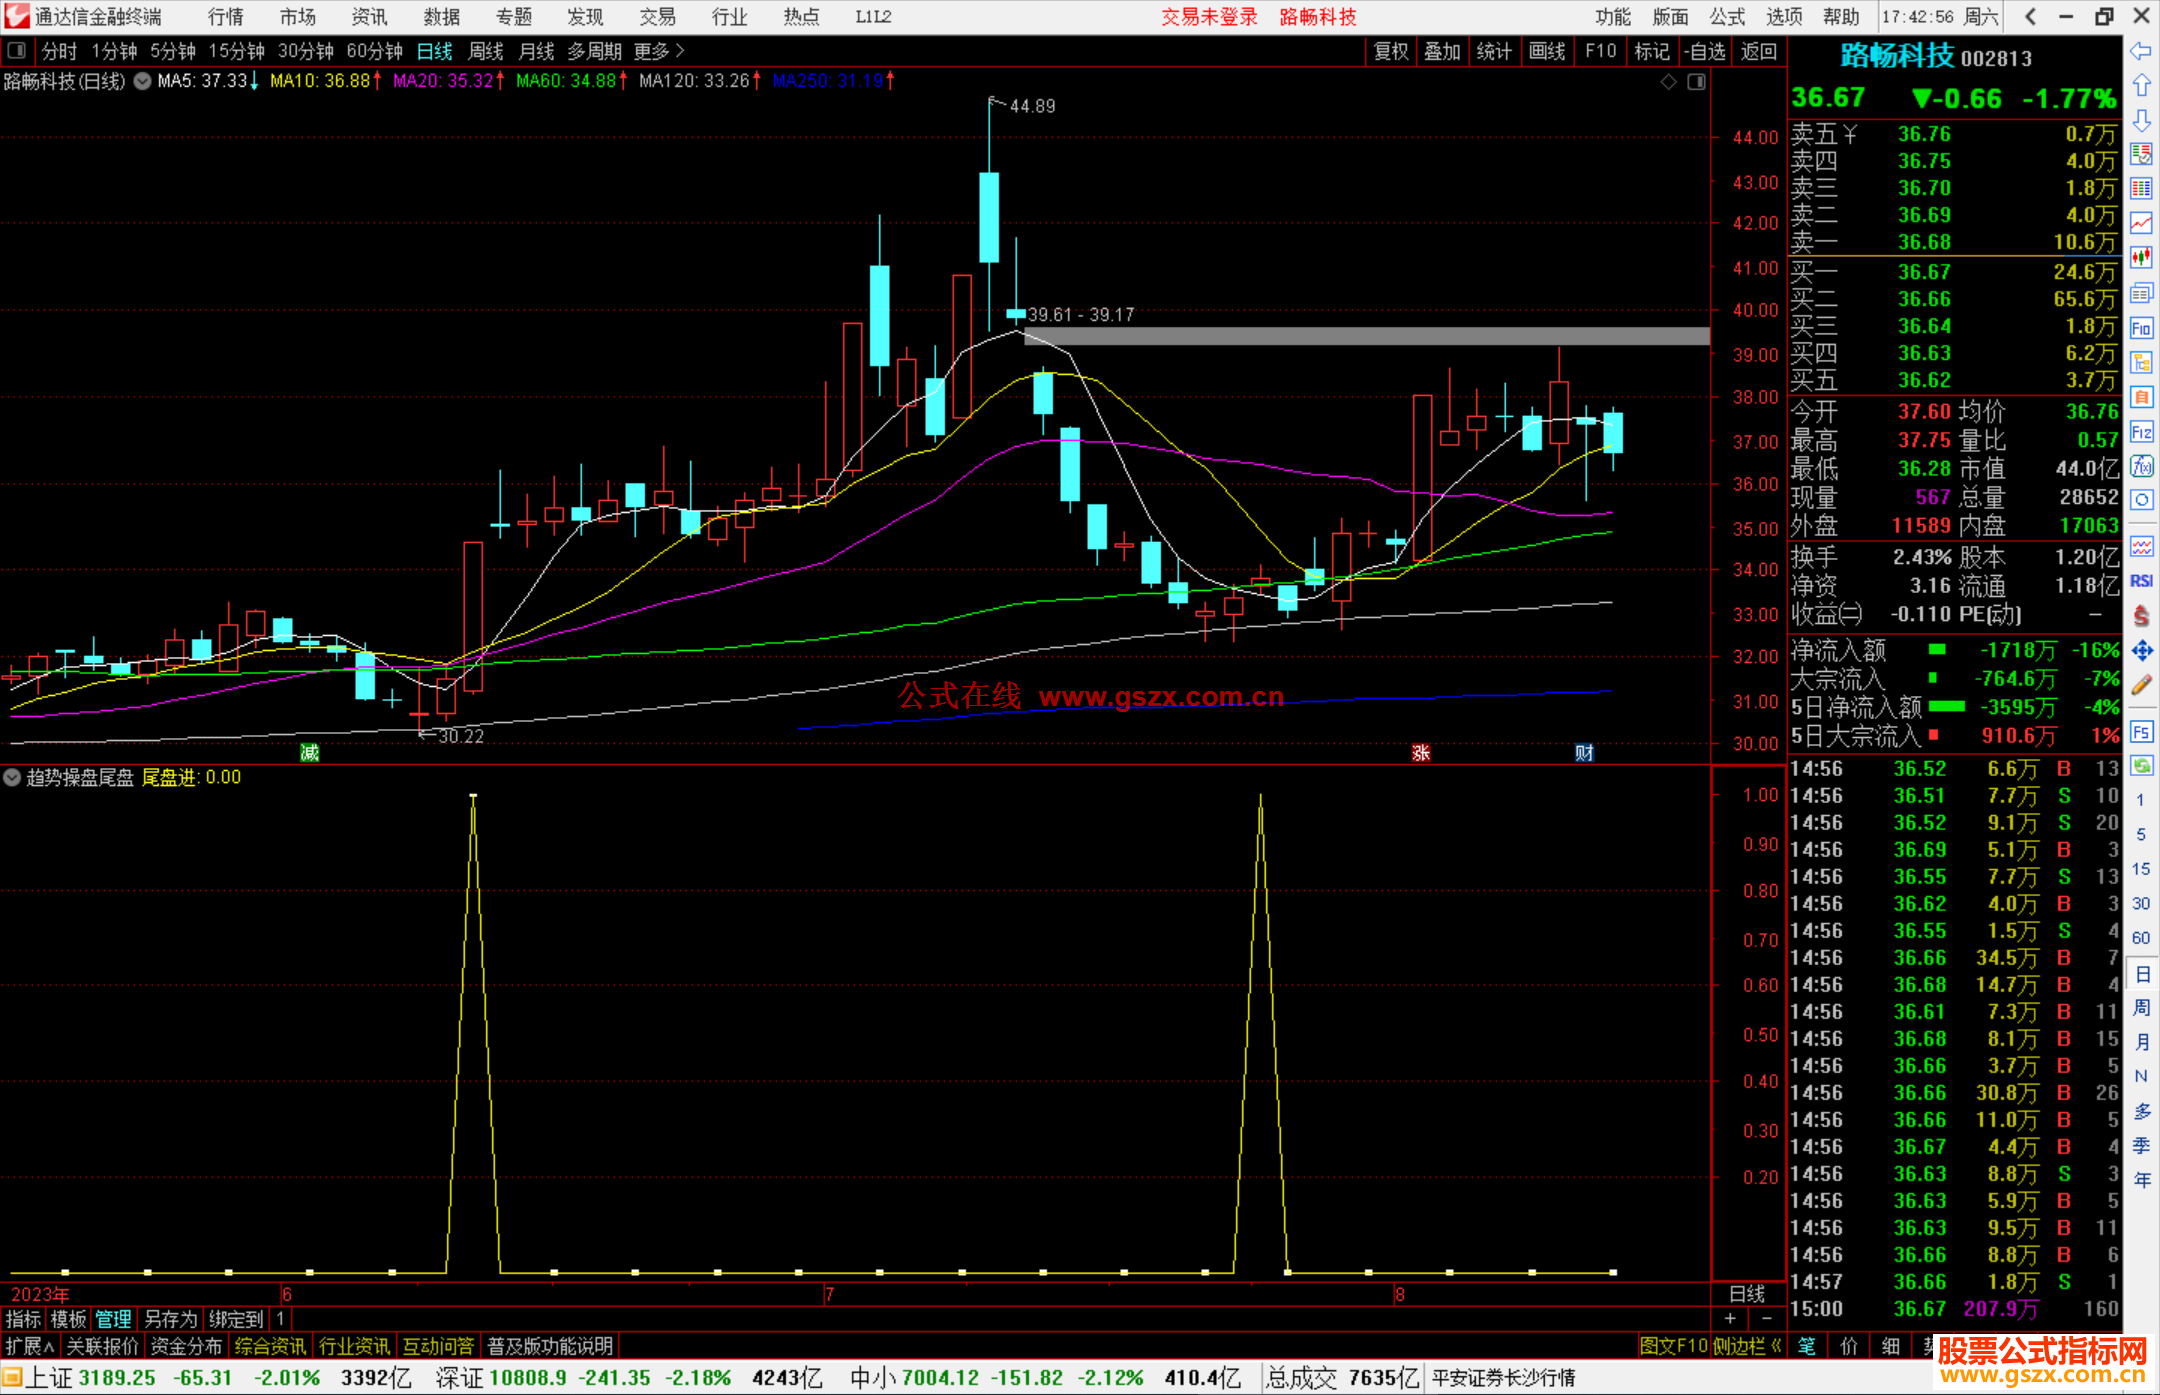Toggle the 趋势操盘尾盘 indicator circle button
Viewport: 2160px width, 1395px height.
[x=12, y=777]
